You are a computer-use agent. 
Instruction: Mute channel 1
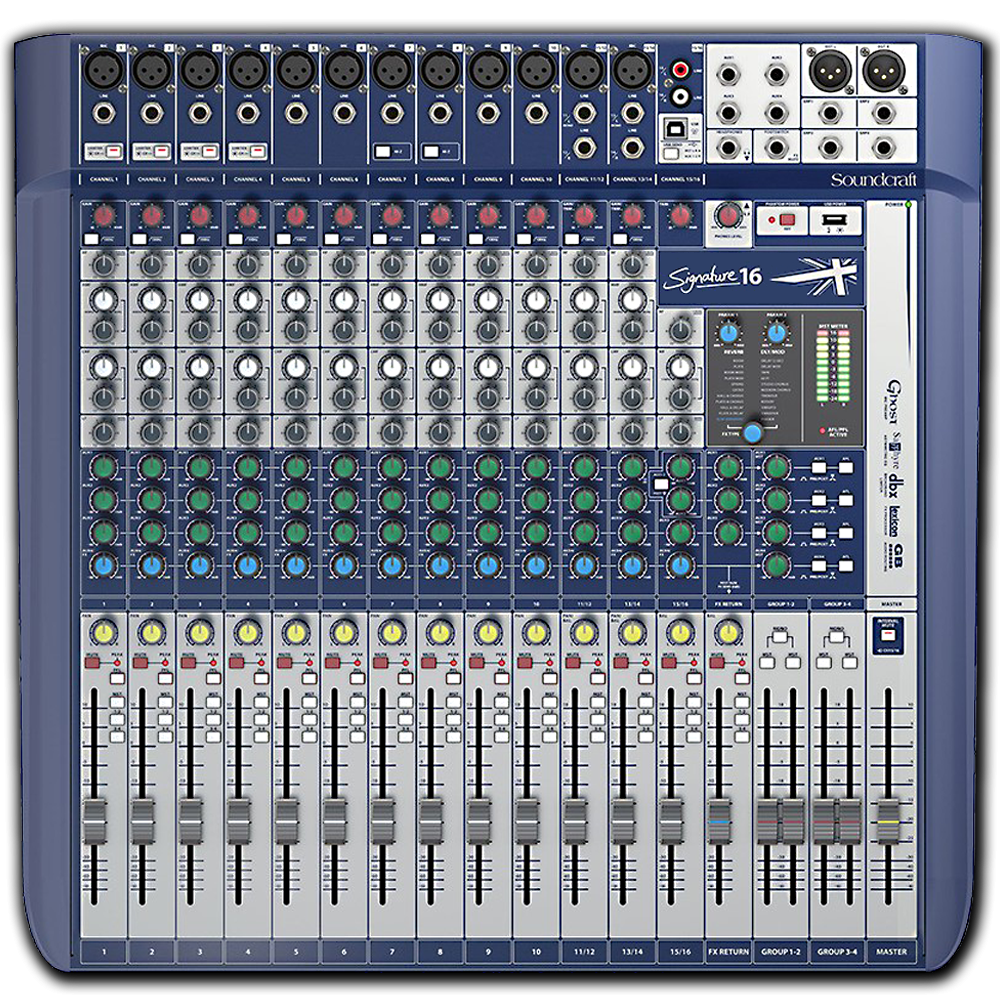92,663
